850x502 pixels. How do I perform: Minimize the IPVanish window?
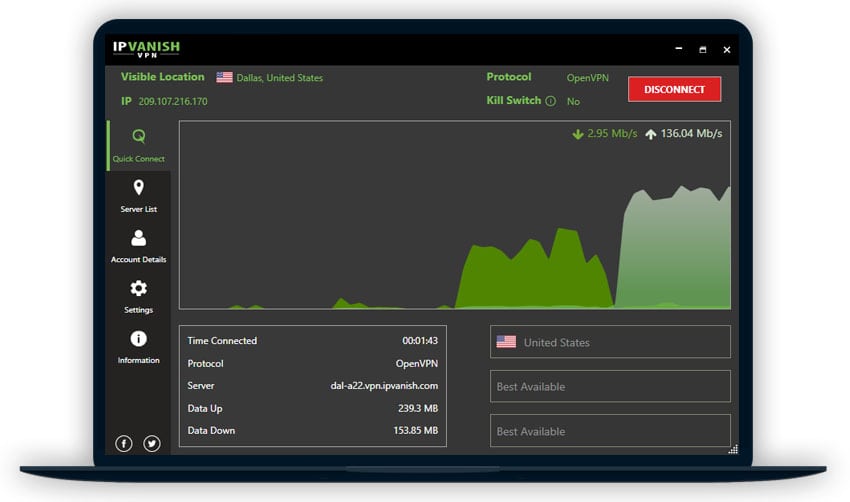click(x=679, y=49)
